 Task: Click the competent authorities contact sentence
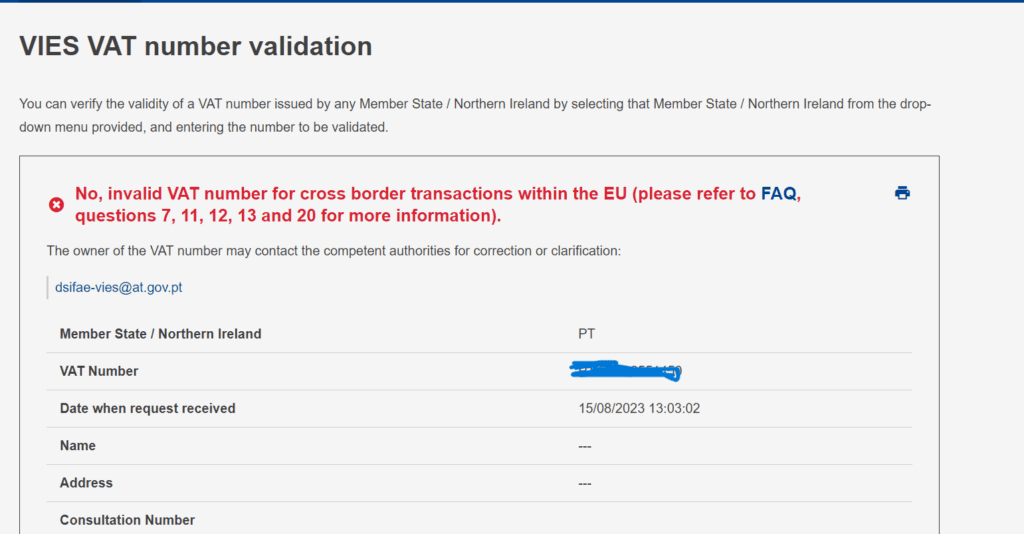click(334, 250)
